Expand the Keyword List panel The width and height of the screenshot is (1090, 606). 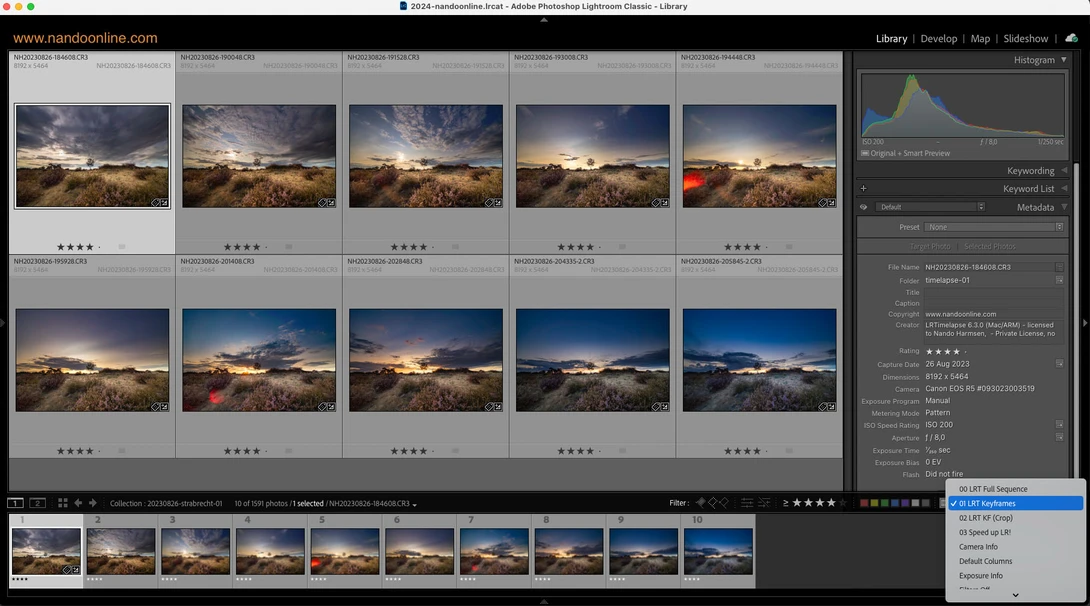(x=1064, y=188)
